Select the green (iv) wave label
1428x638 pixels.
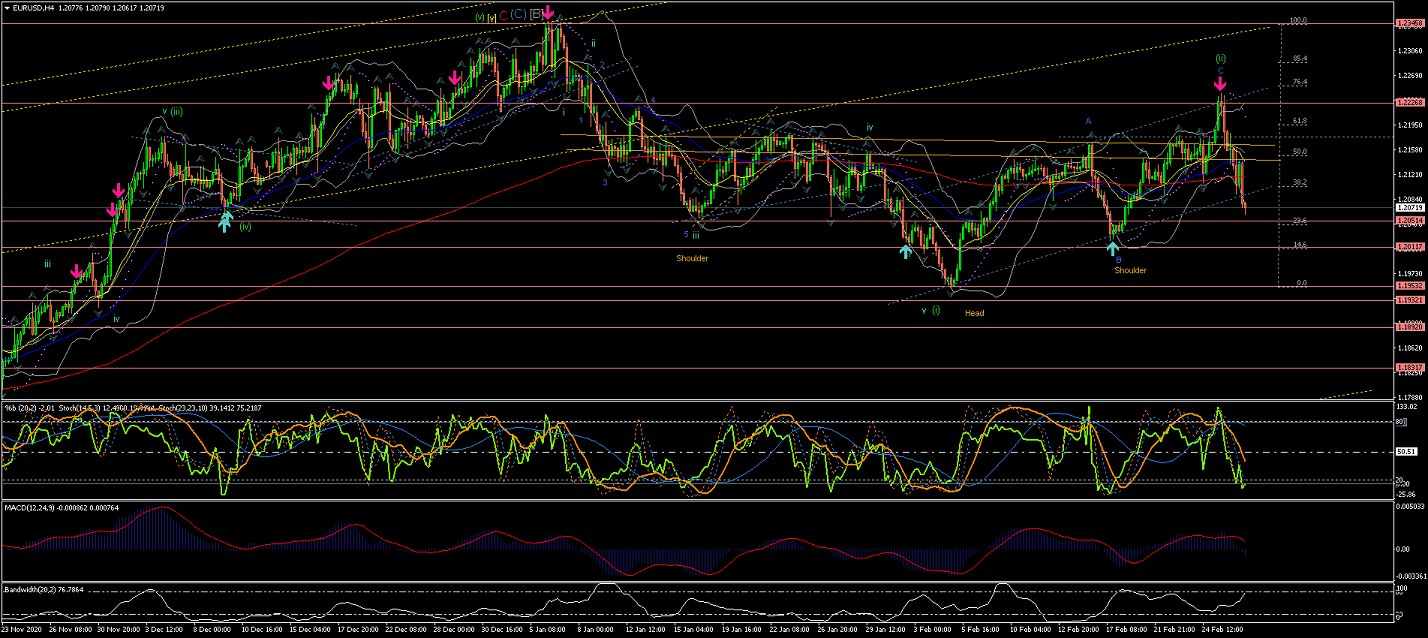point(245,227)
